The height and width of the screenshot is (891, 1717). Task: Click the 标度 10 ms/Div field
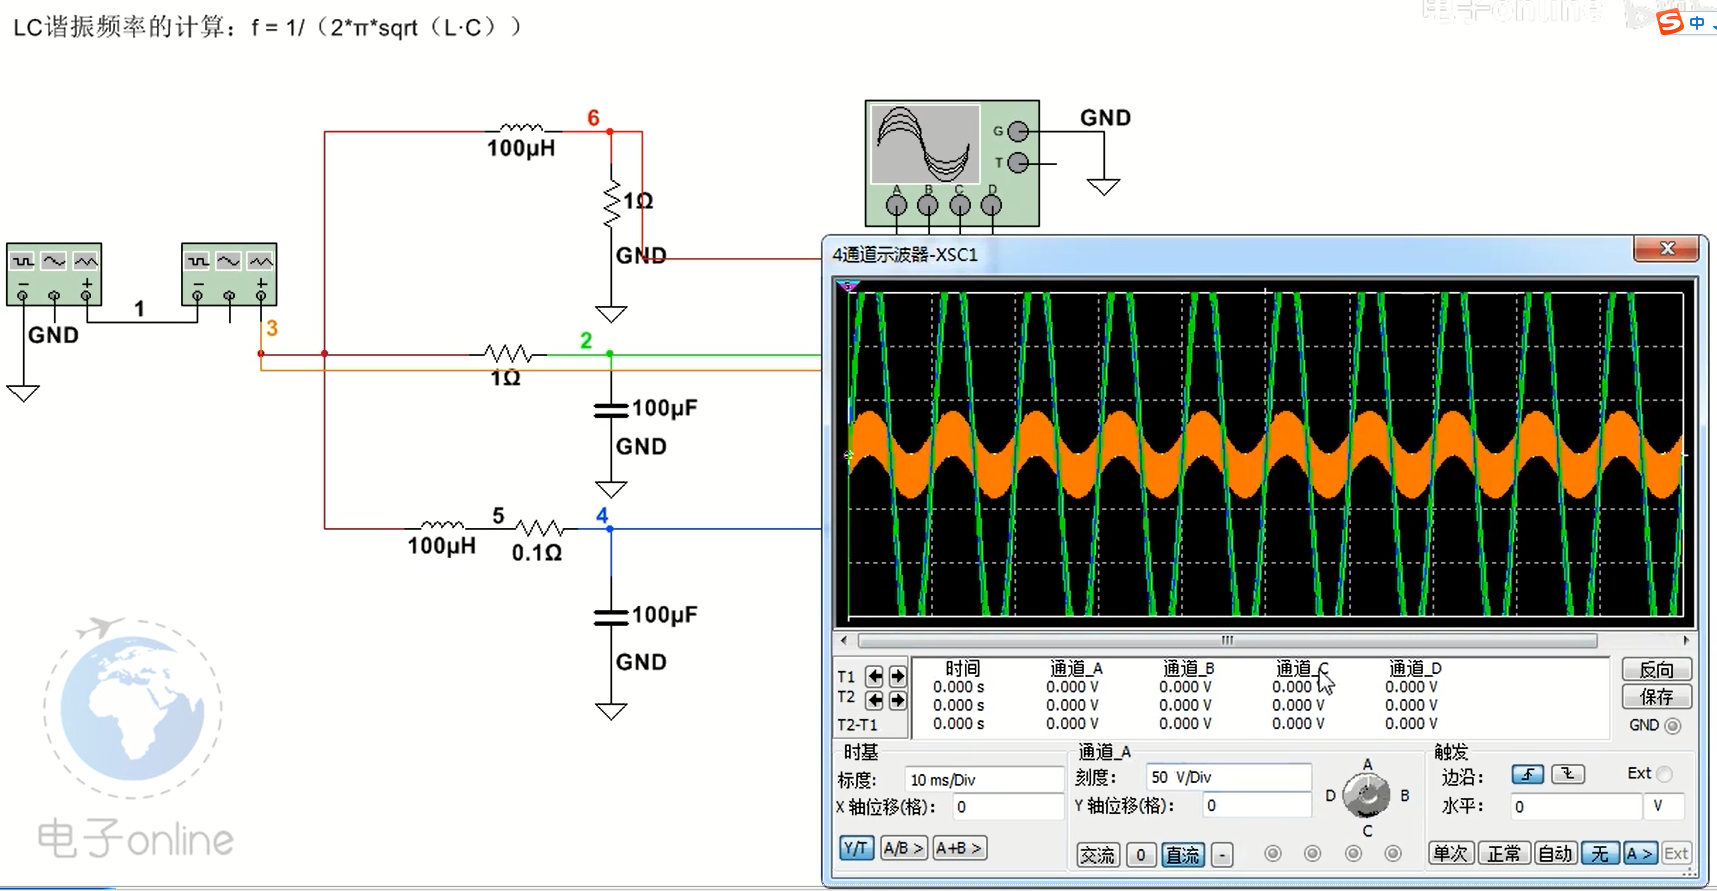click(x=984, y=779)
